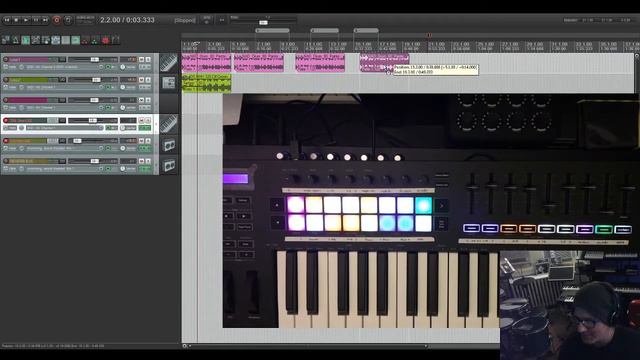Click the second region marker above the ruler
The width and height of the screenshot is (640, 360).
pos(324,31)
